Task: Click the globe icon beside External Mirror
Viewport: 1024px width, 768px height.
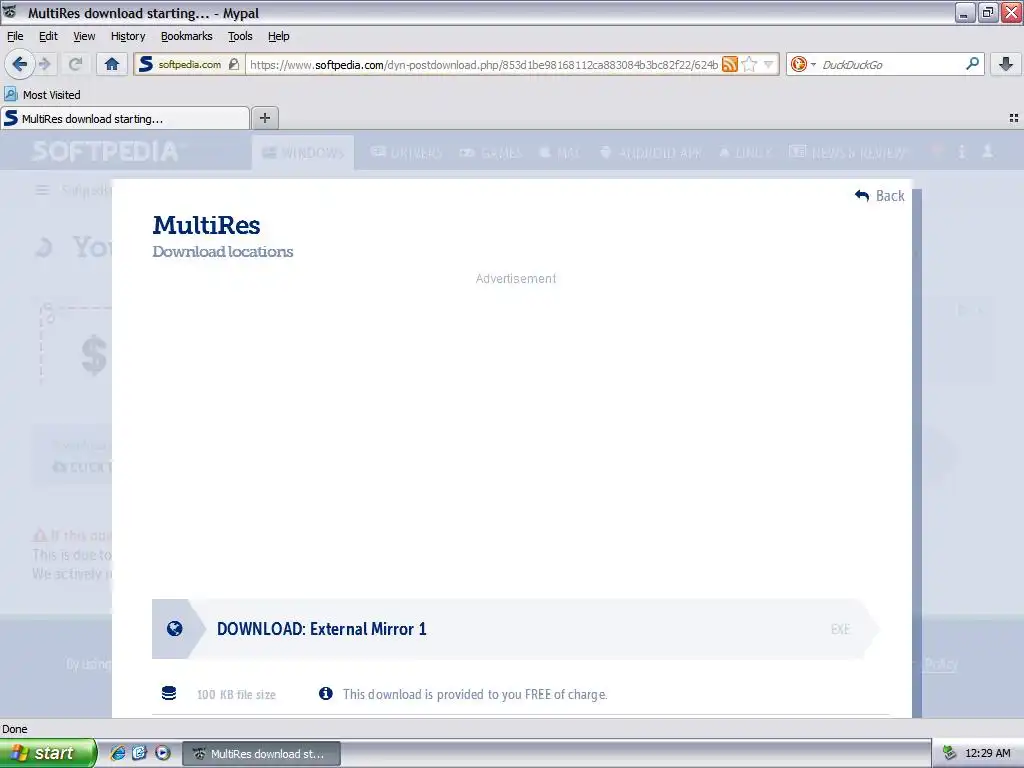Action: click(x=174, y=628)
